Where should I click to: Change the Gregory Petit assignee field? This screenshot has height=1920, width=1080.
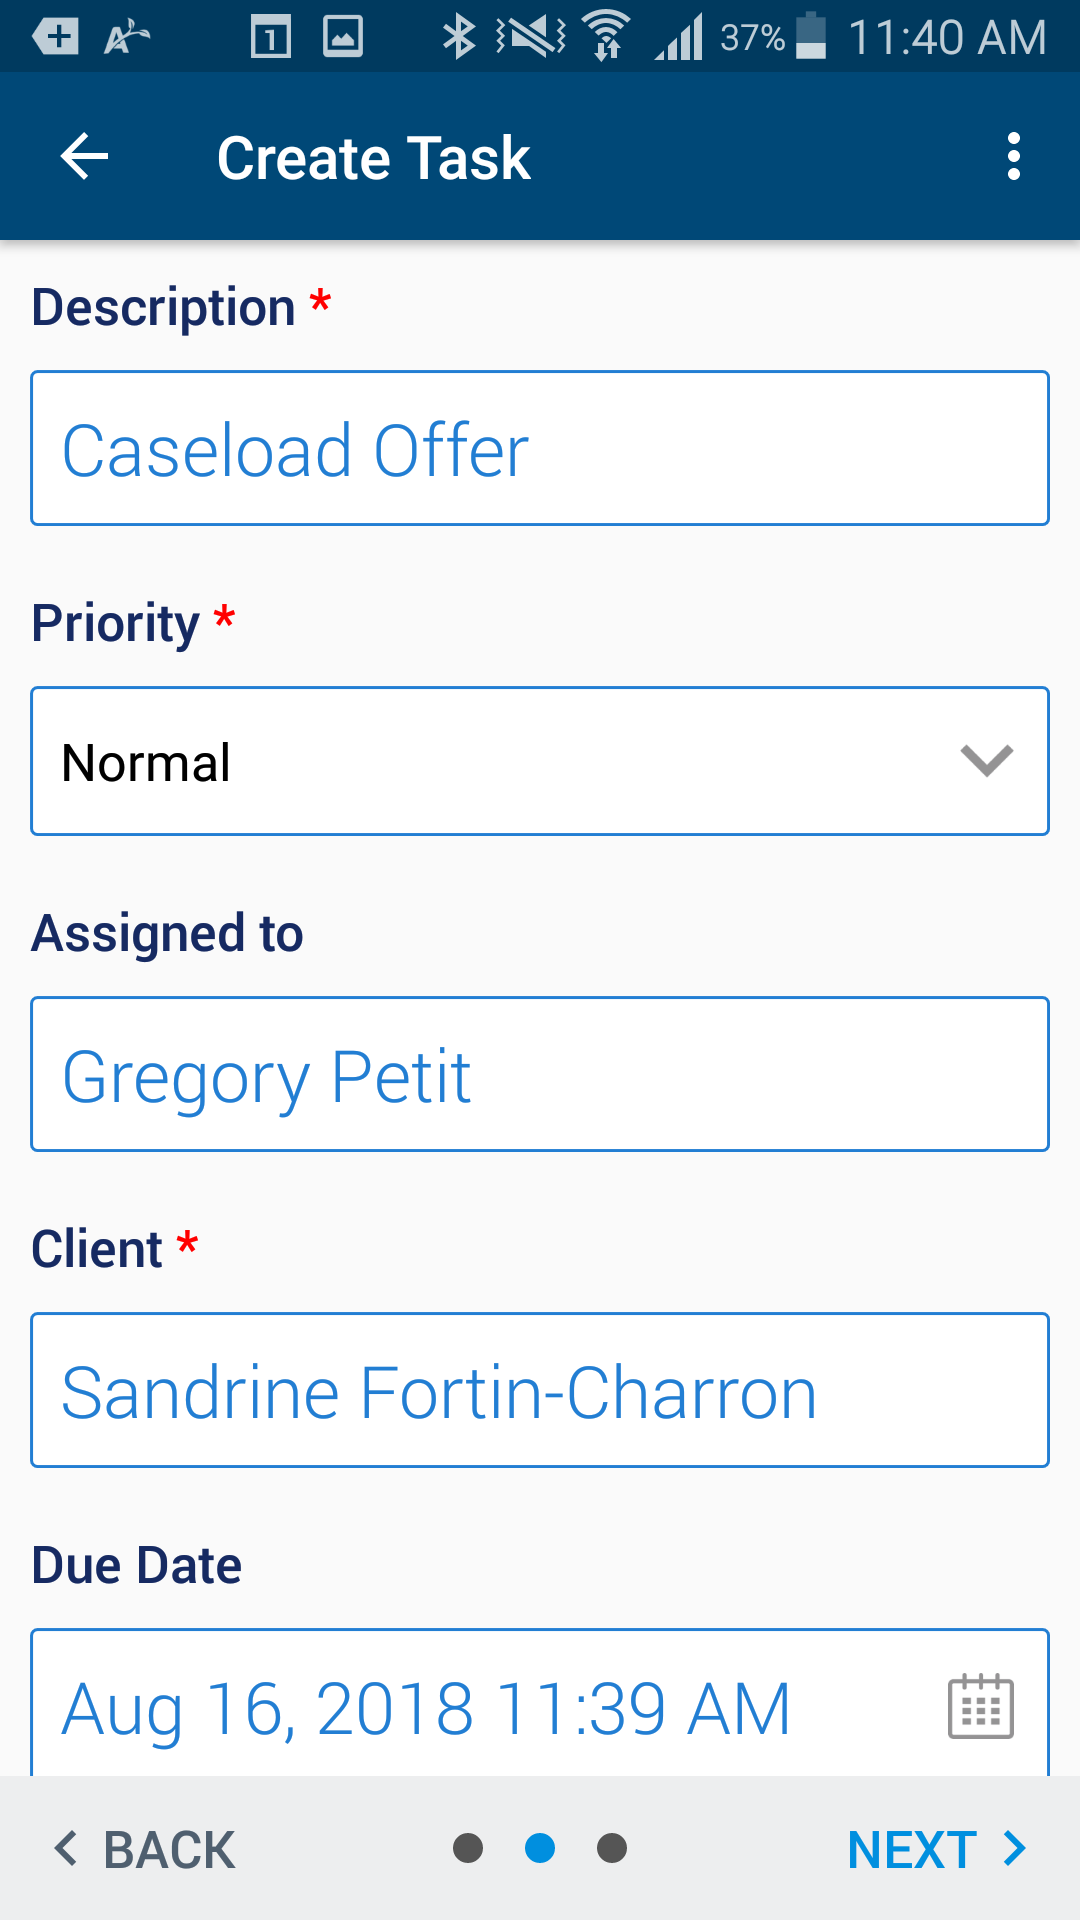(540, 1074)
